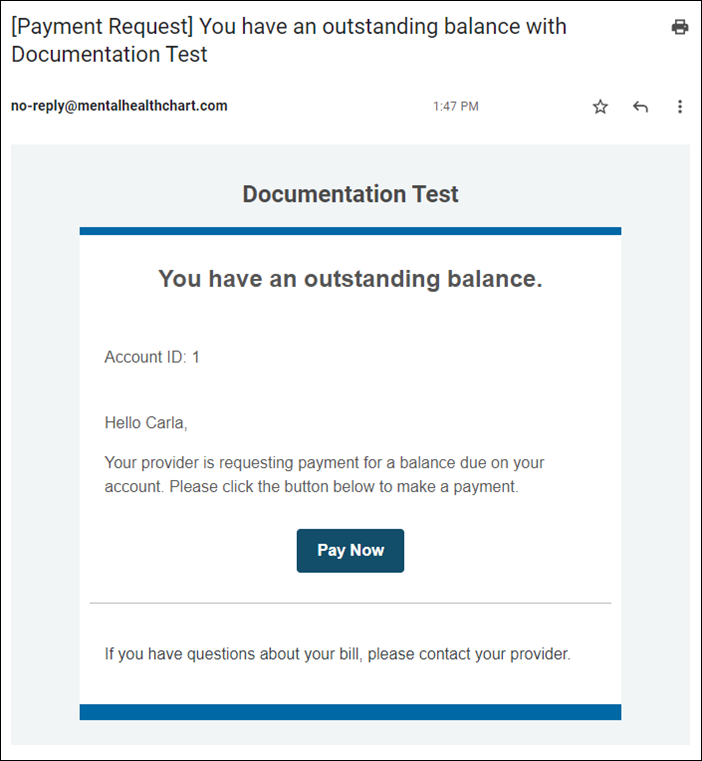Click sender address no-reply@mentalhealthchart.com
This screenshot has height=761, width=702.
pos(119,106)
